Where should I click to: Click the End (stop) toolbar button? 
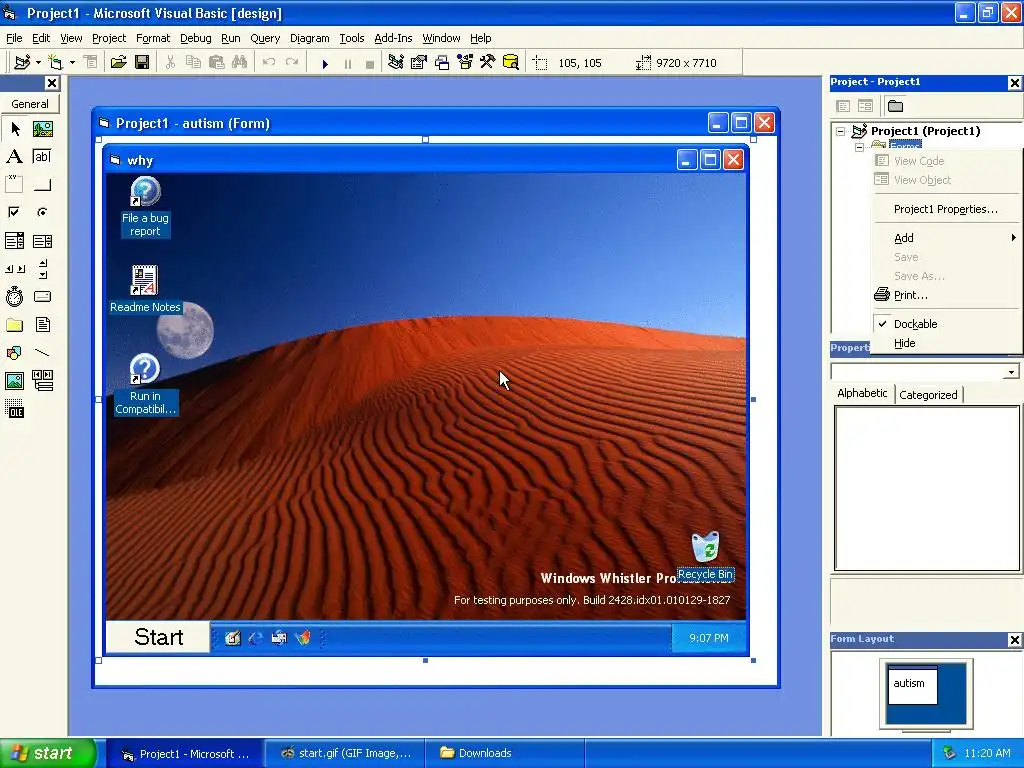click(x=370, y=63)
